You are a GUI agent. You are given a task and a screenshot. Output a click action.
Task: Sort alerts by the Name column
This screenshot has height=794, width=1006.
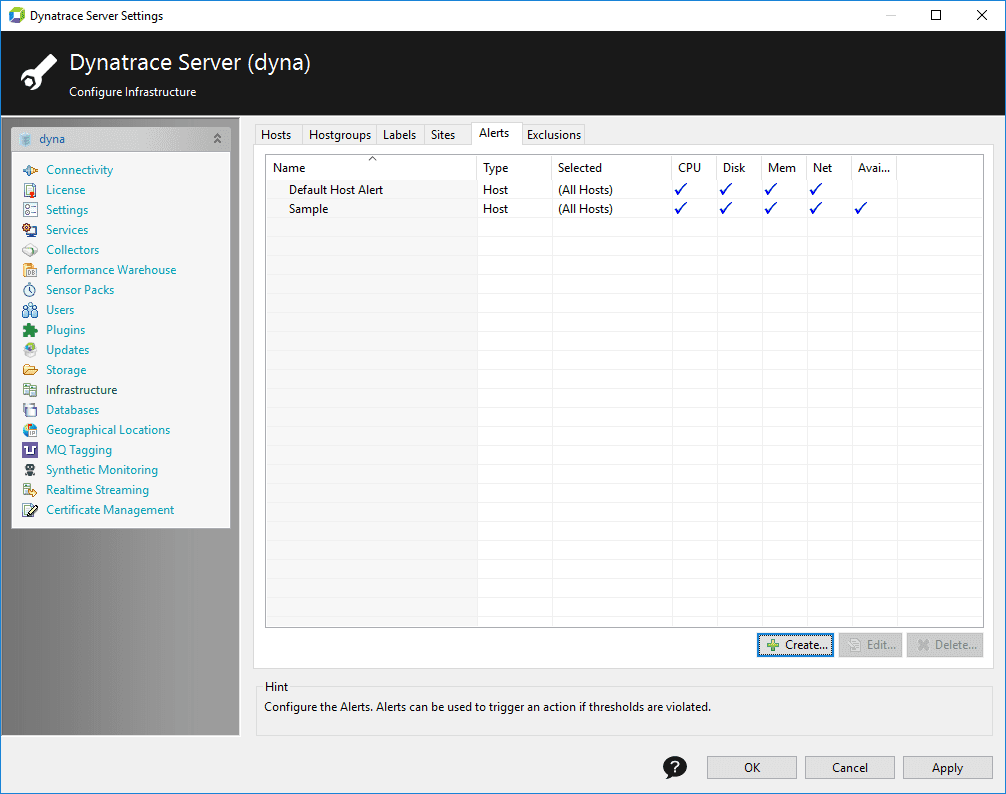point(371,167)
